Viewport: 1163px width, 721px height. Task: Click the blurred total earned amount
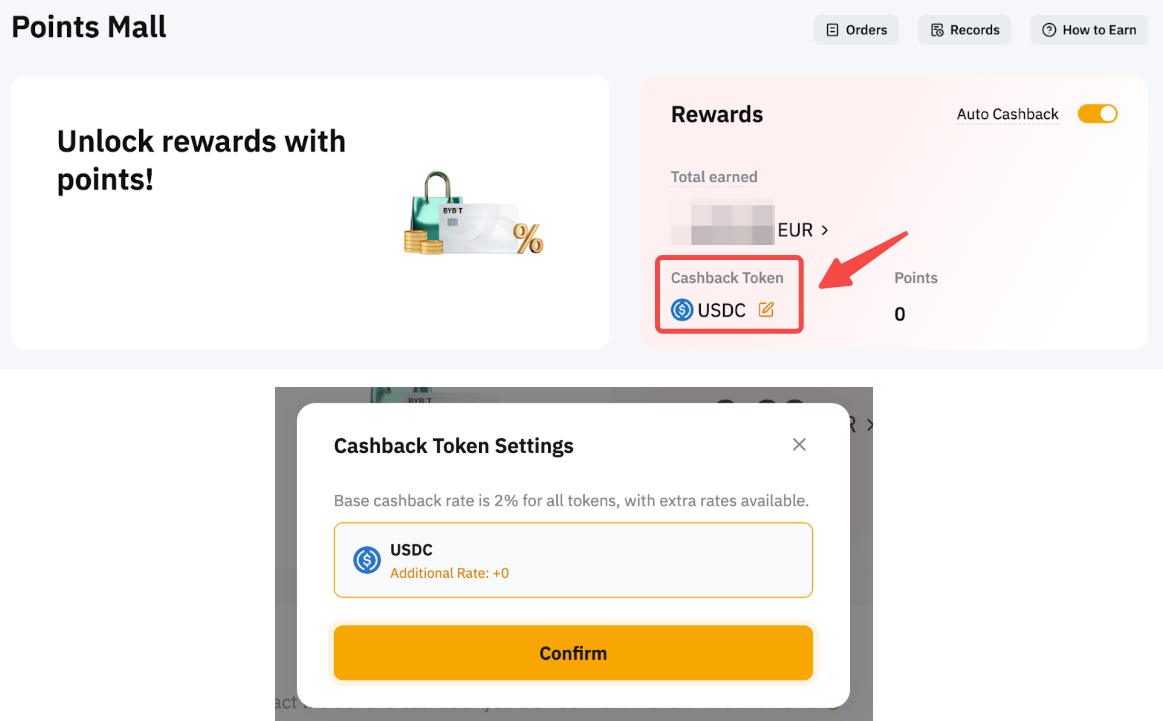[x=722, y=222]
